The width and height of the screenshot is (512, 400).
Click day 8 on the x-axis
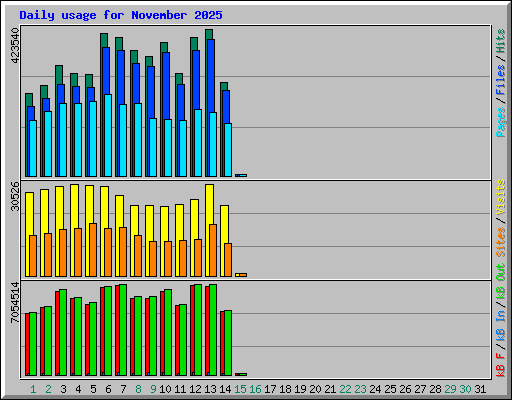138,389
